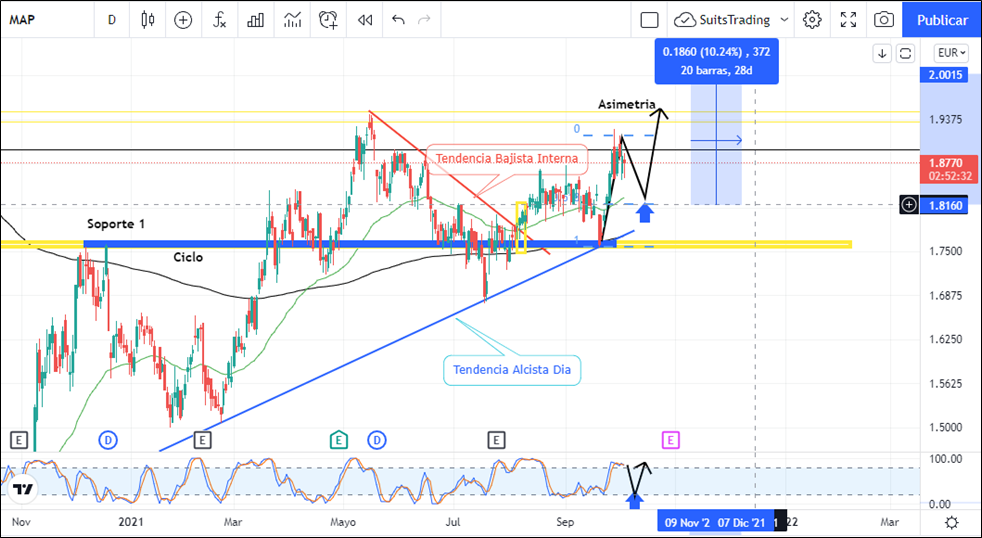Click the Publicar button
The image size is (982, 538).
[941, 19]
